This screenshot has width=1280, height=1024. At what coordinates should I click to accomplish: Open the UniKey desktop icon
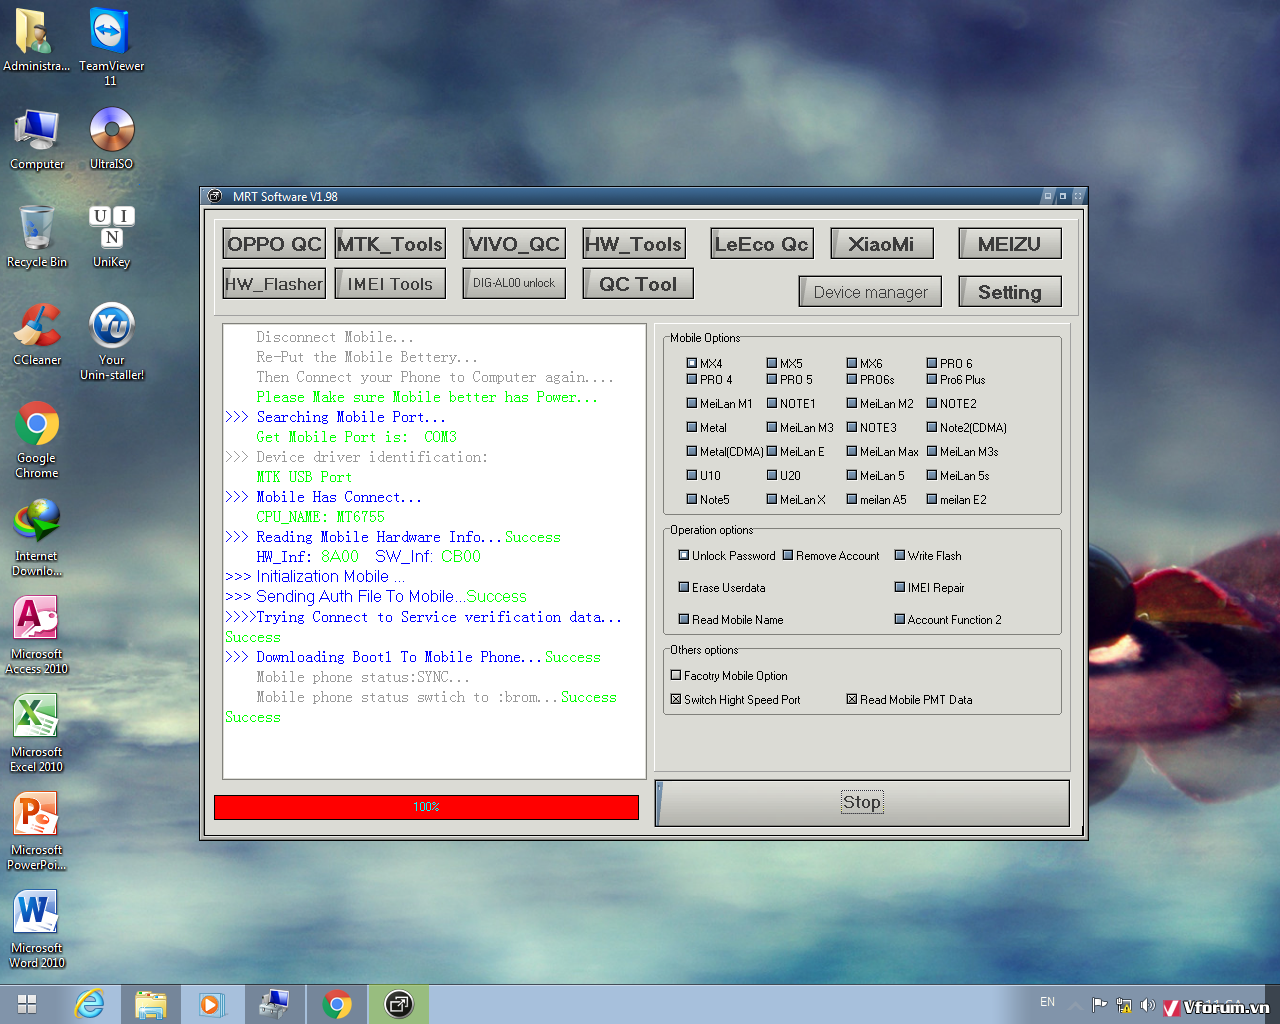[x=111, y=236]
